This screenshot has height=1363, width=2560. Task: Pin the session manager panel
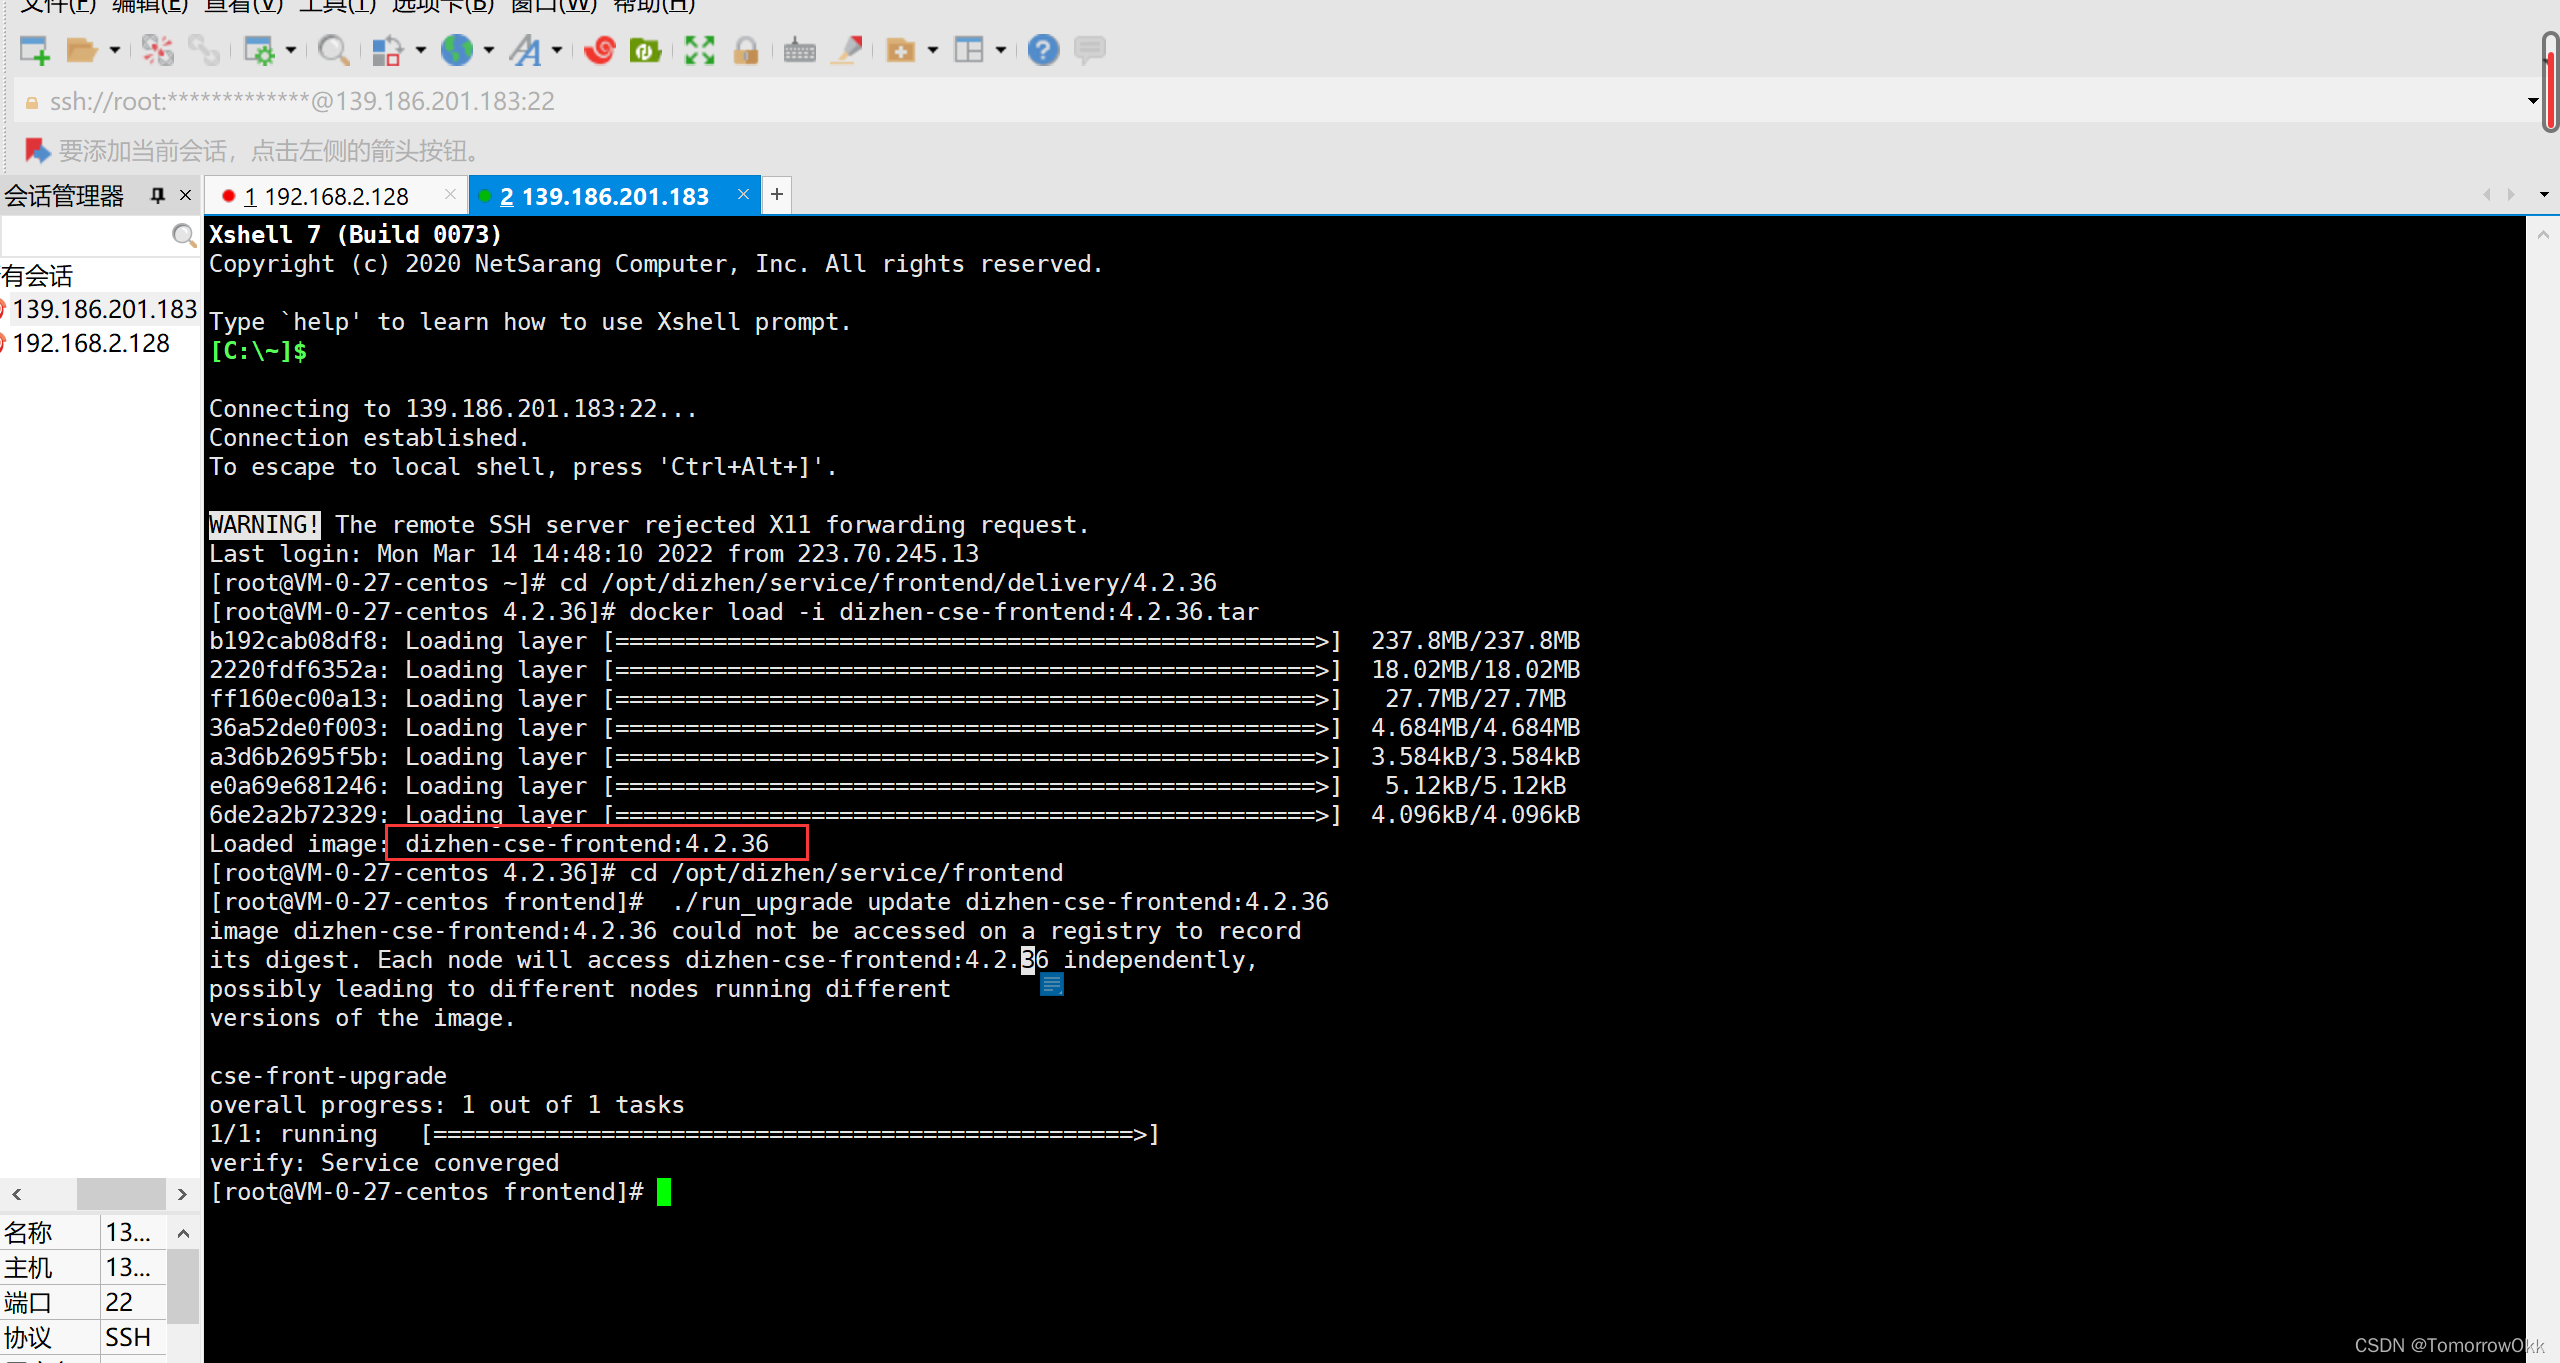tap(157, 195)
